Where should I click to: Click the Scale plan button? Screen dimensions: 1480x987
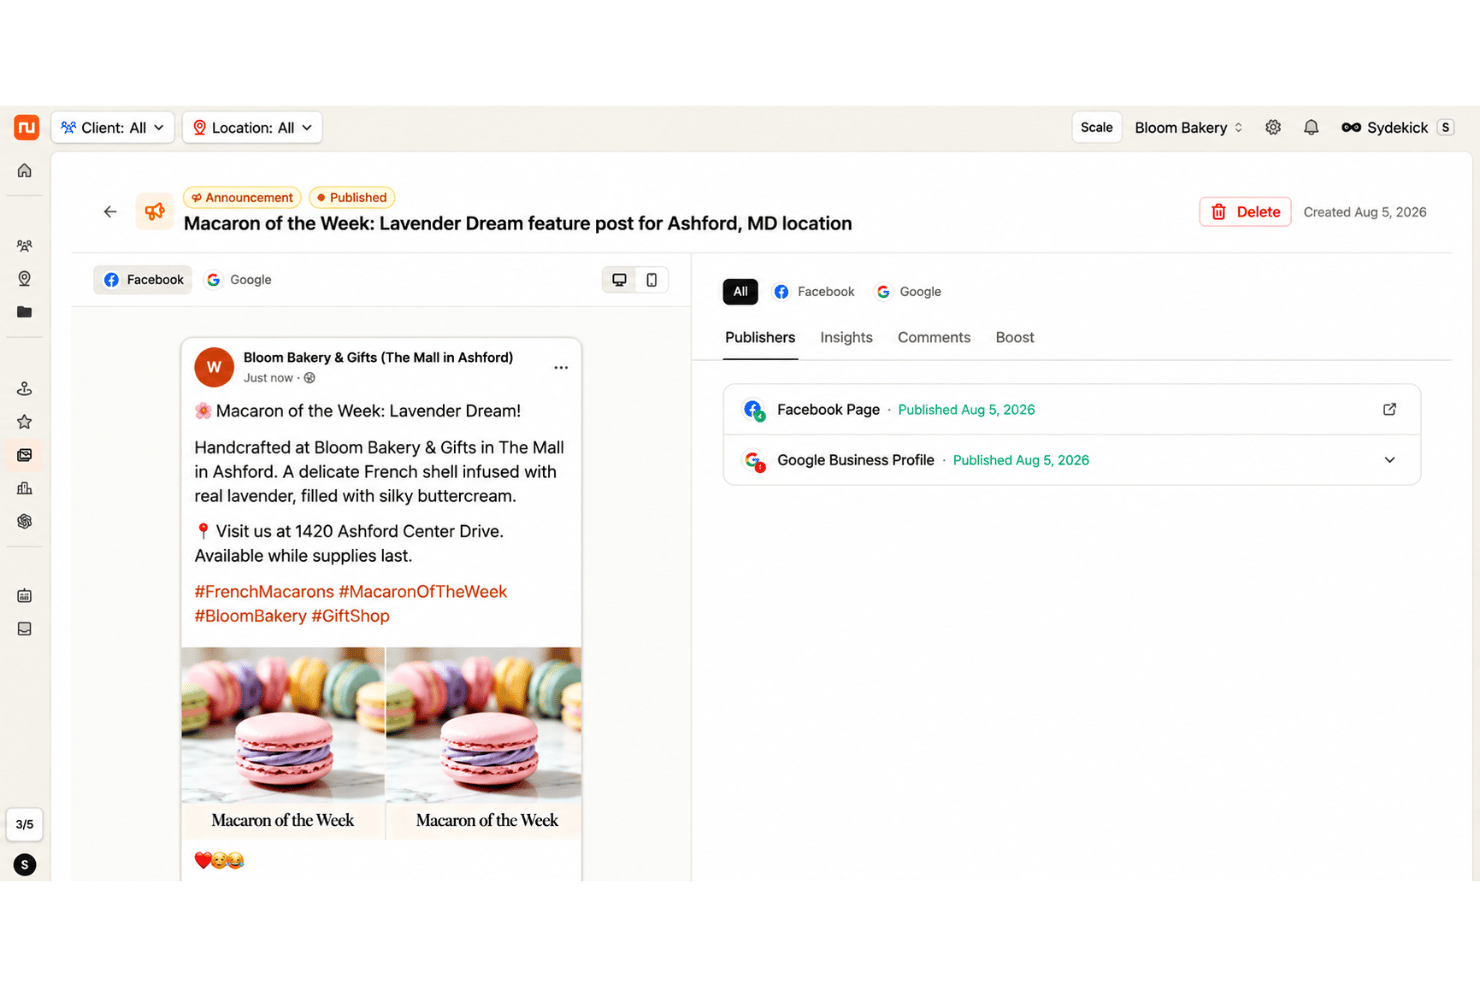(x=1097, y=128)
